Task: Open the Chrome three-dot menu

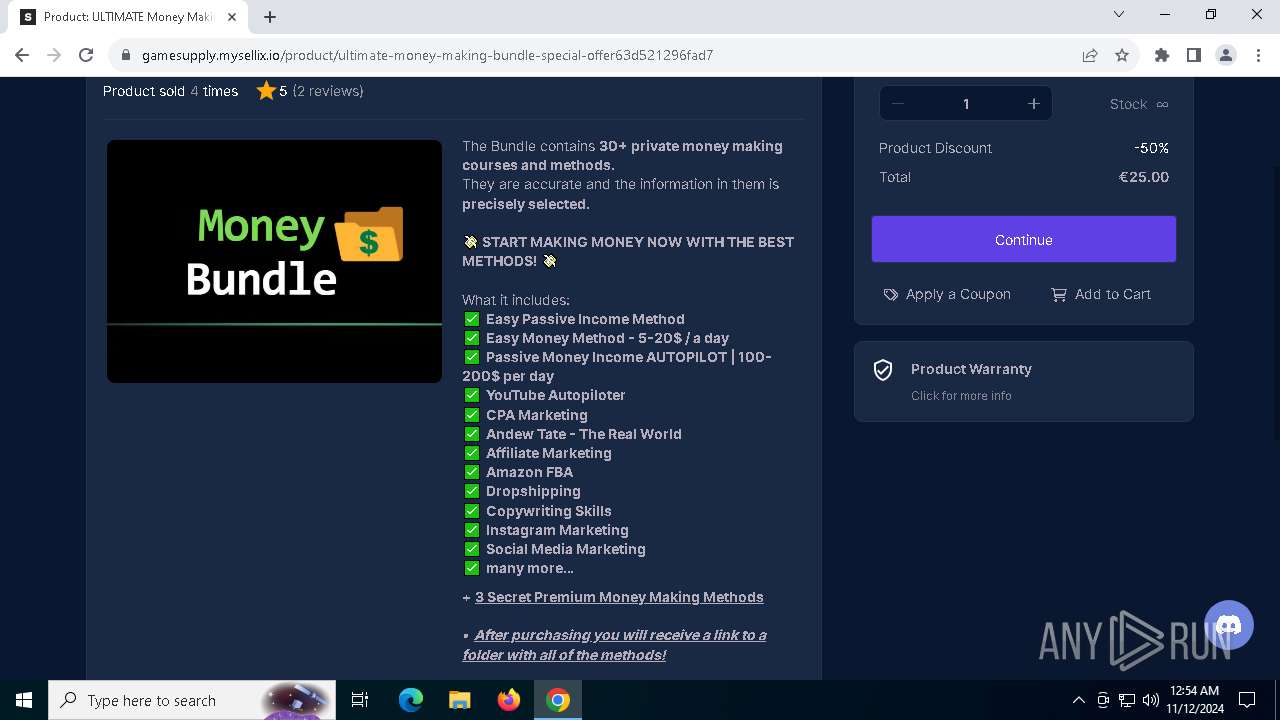Action: (x=1258, y=55)
